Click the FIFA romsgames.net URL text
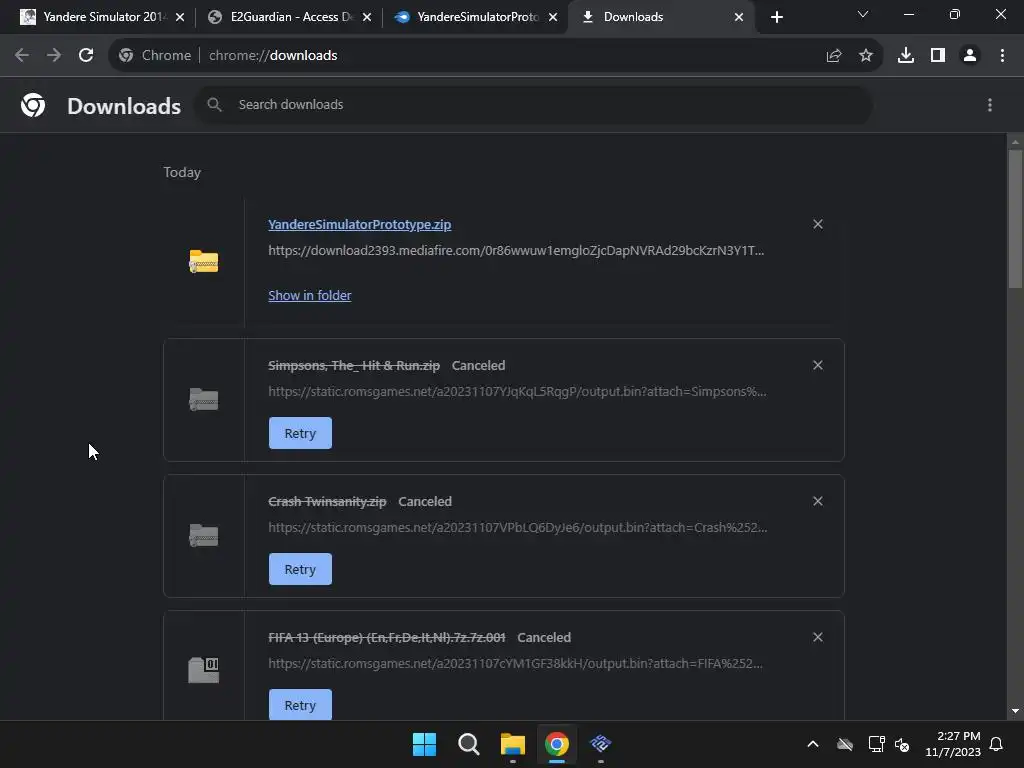 pyautogui.click(x=515, y=663)
